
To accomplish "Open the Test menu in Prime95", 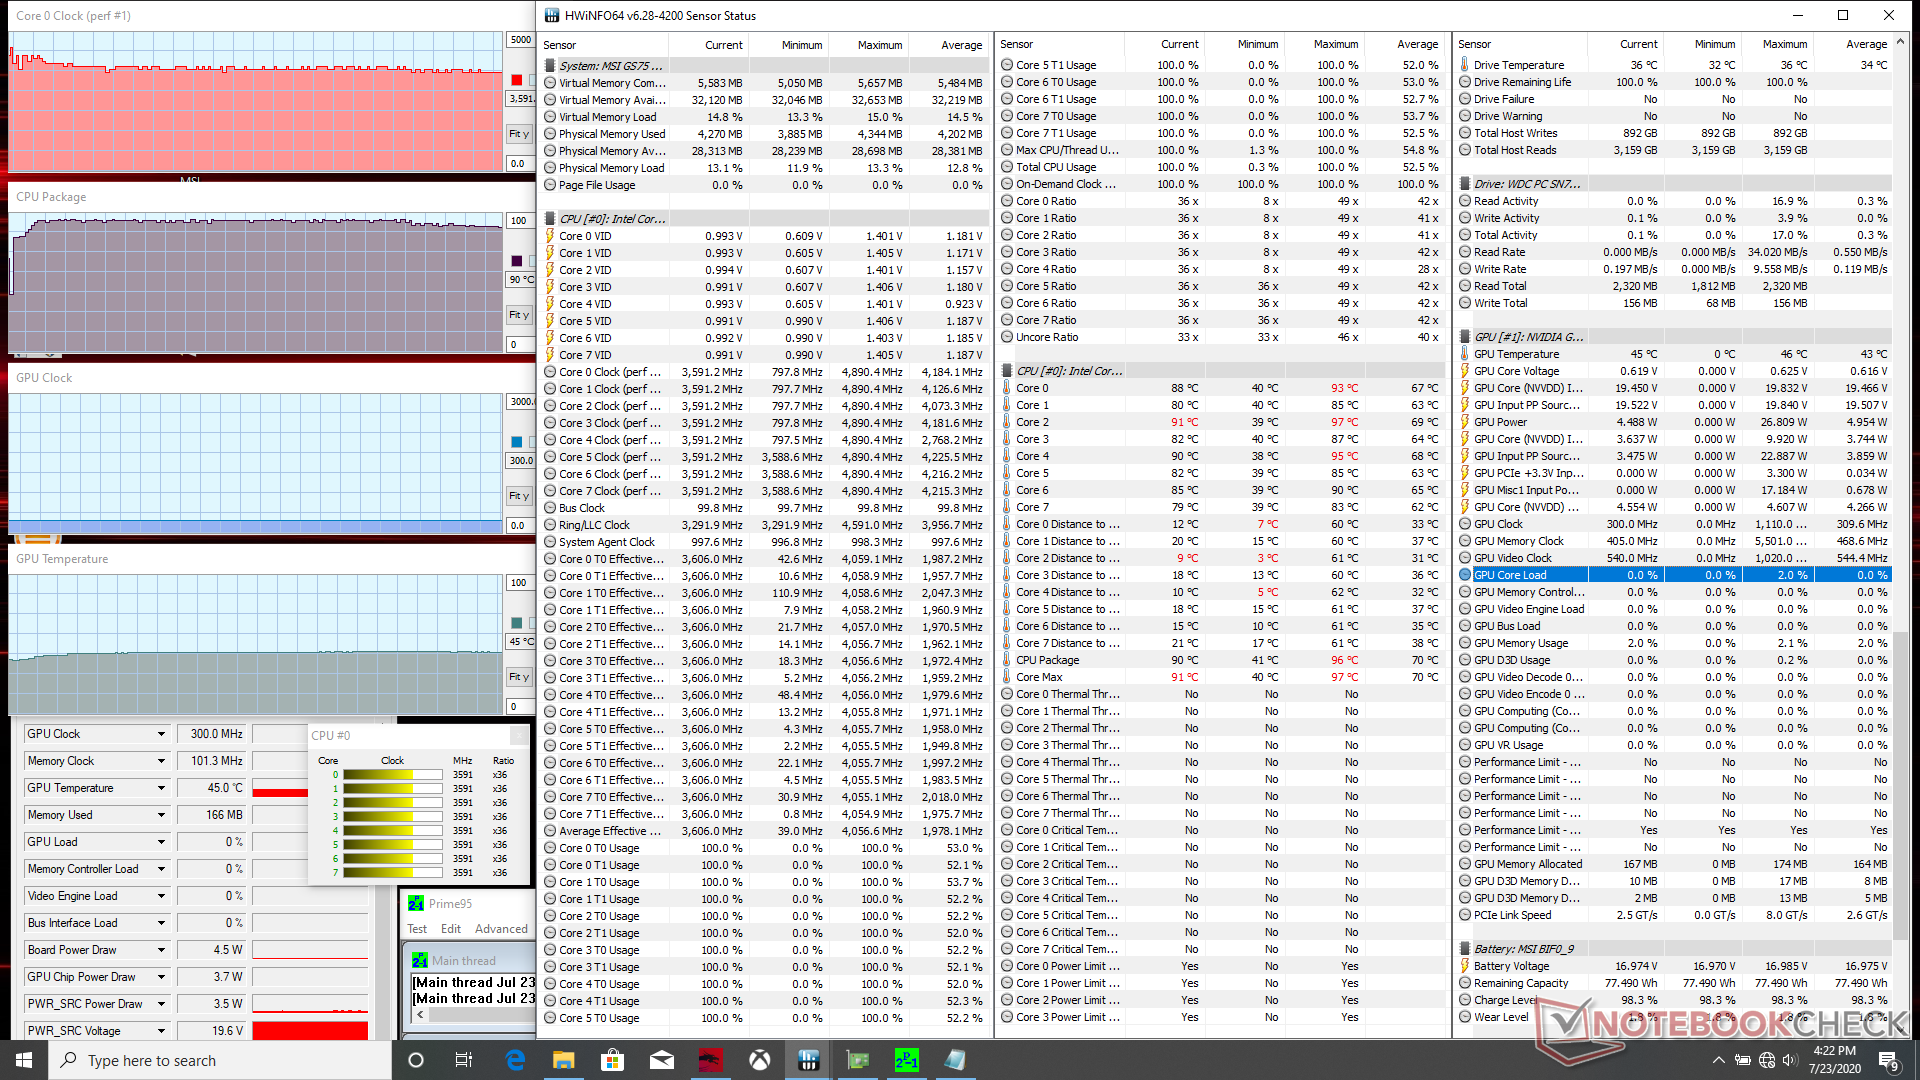I will [417, 929].
